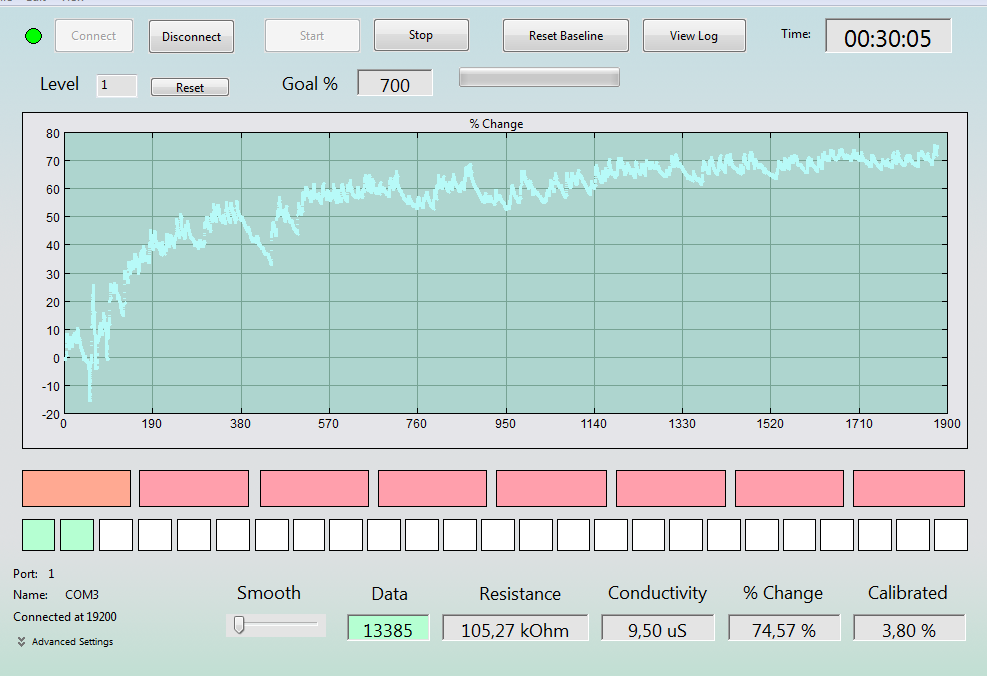Click the Reset Baseline button
Screen dimensions: 987x676
click(x=566, y=36)
